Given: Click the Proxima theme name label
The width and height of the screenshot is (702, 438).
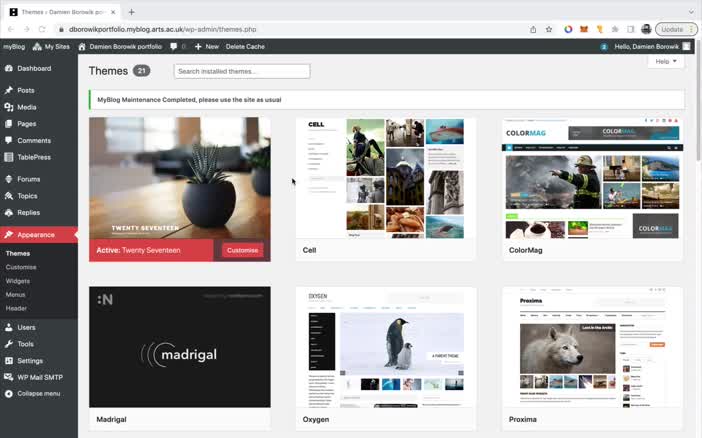Looking at the screenshot, I should click(522, 420).
